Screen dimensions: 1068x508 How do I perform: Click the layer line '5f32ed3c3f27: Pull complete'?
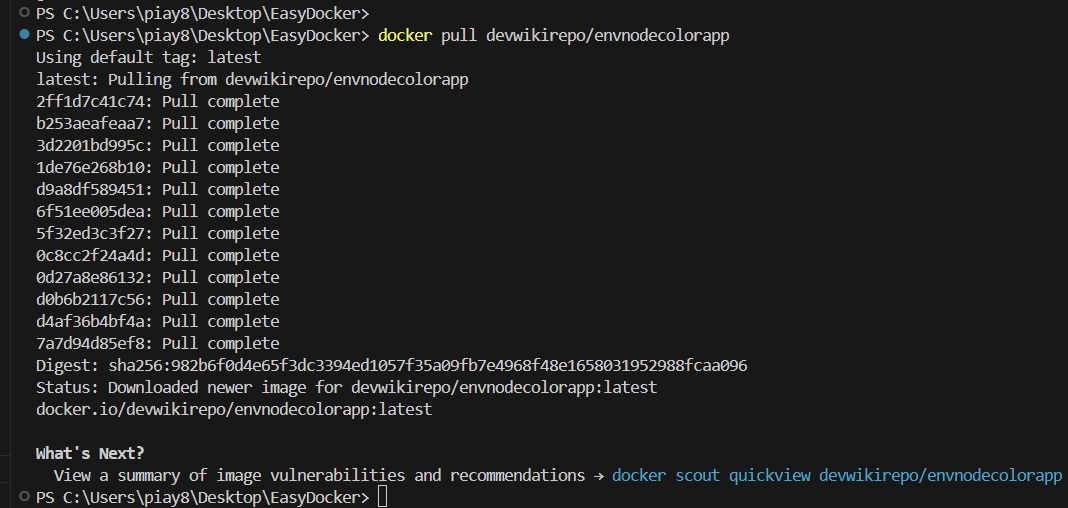[x=157, y=234]
